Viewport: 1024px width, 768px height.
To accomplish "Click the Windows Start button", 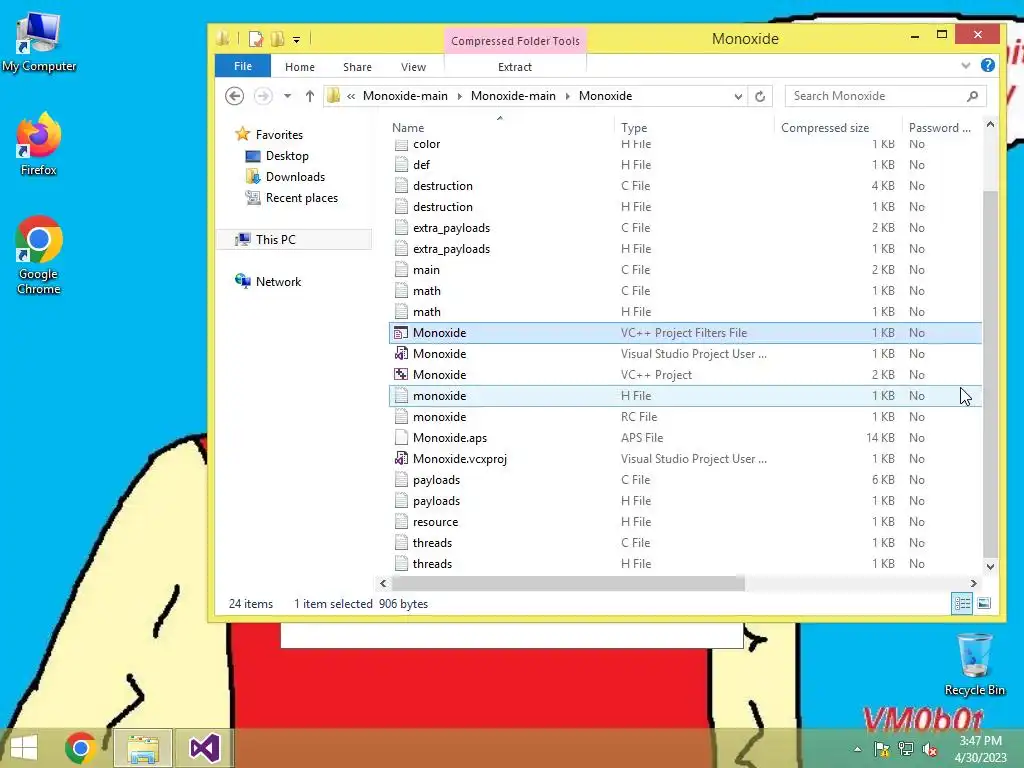I will click(x=24, y=748).
